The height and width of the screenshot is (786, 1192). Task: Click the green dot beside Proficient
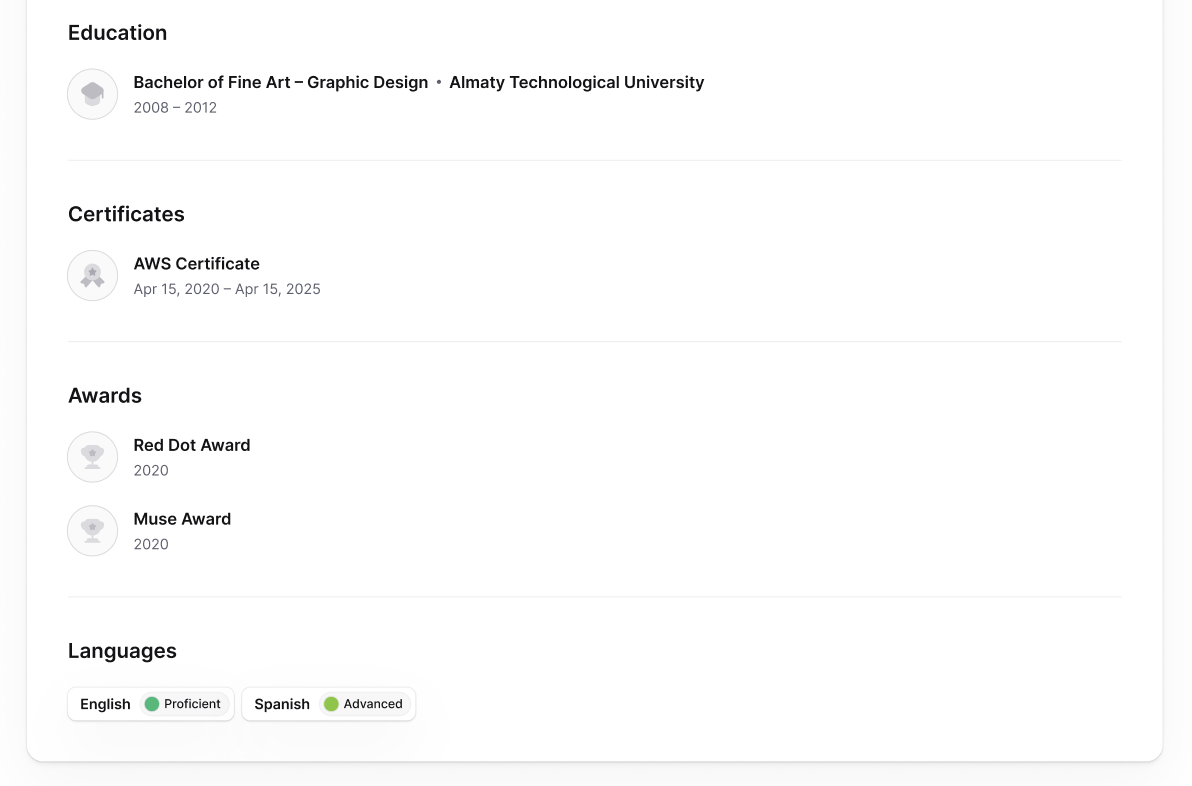coord(152,704)
